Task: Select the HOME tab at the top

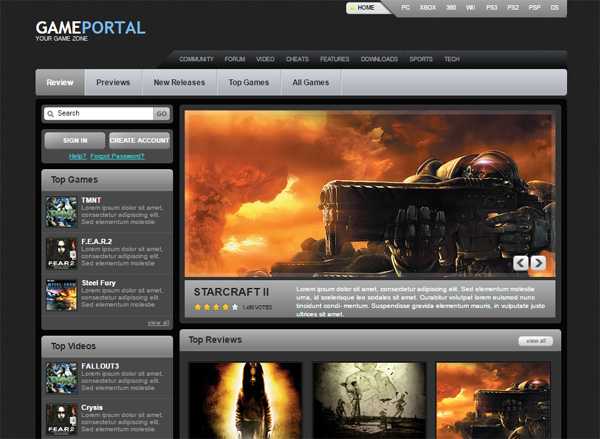Action: pyautogui.click(x=366, y=8)
